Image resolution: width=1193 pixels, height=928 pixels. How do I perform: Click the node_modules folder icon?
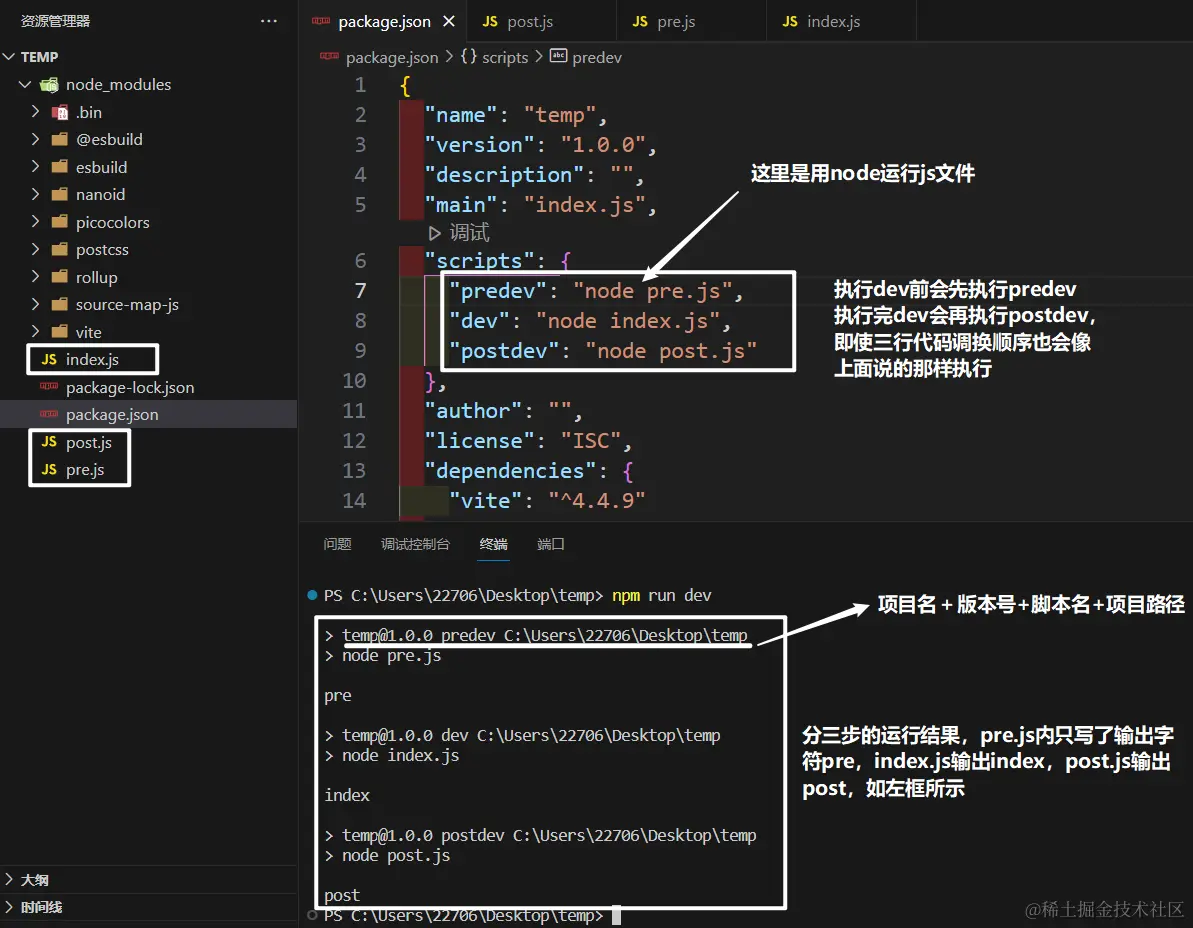point(49,84)
